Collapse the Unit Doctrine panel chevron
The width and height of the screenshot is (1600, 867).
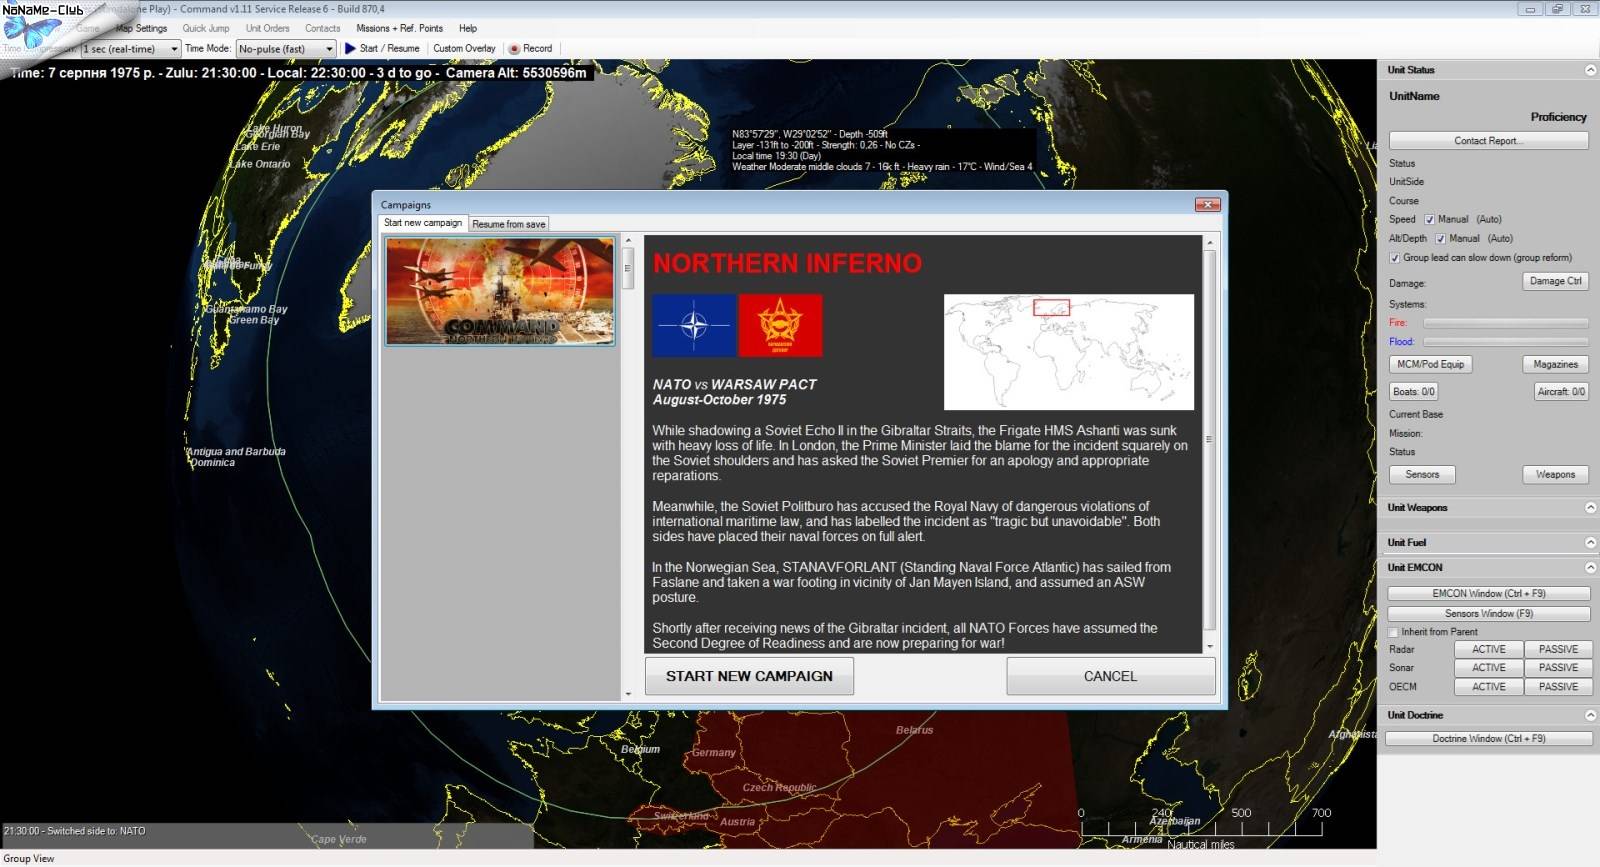point(1590,715)
